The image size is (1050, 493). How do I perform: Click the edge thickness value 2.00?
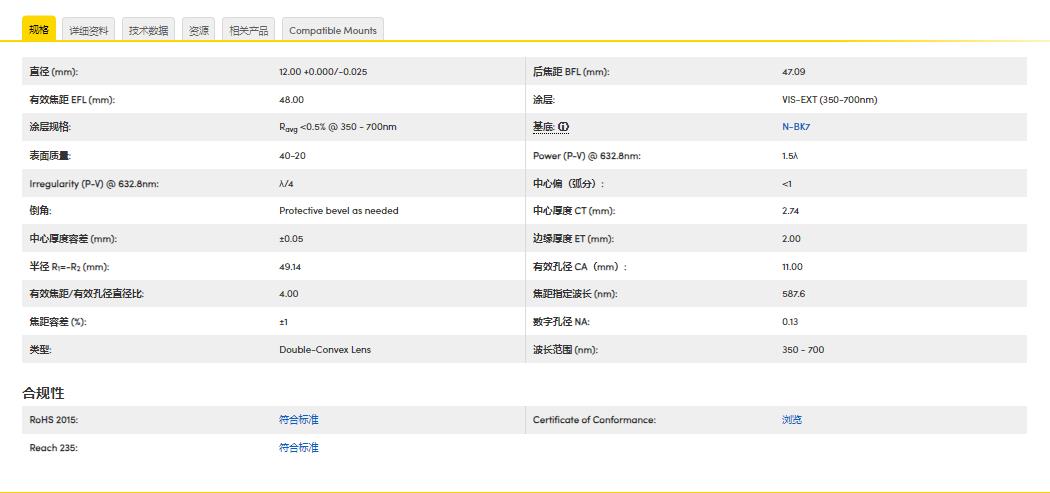pyautogui.click(x=791, y=239)
